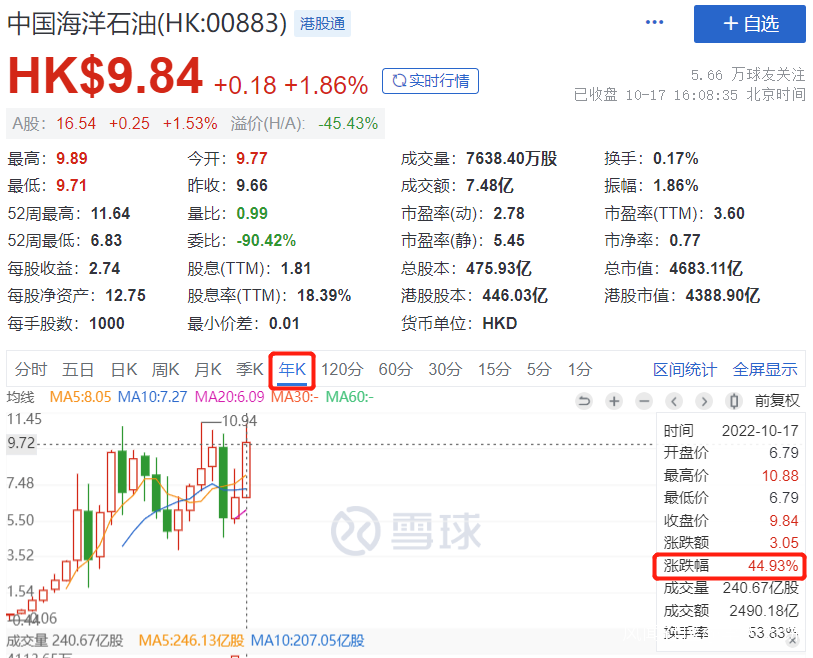Click the stock price HK$9.84
Viewport: 813px width, 658px height.
pos(105,76)
